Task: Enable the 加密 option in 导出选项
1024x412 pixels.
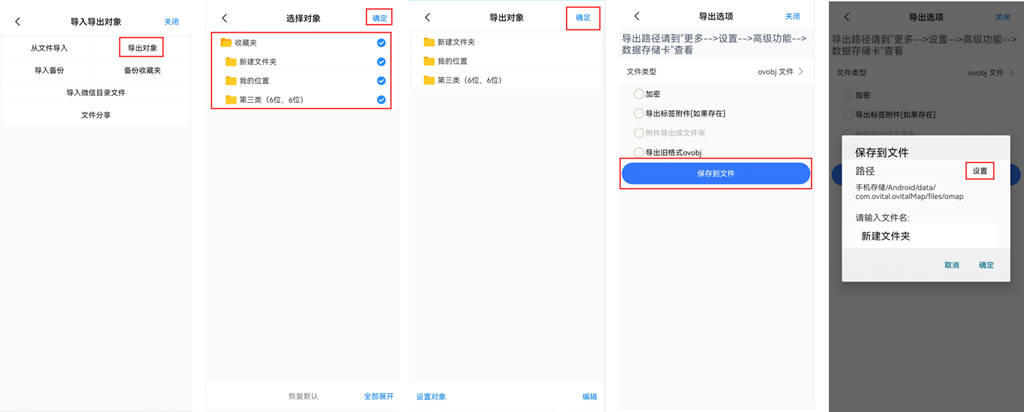Action: (640, 93)
